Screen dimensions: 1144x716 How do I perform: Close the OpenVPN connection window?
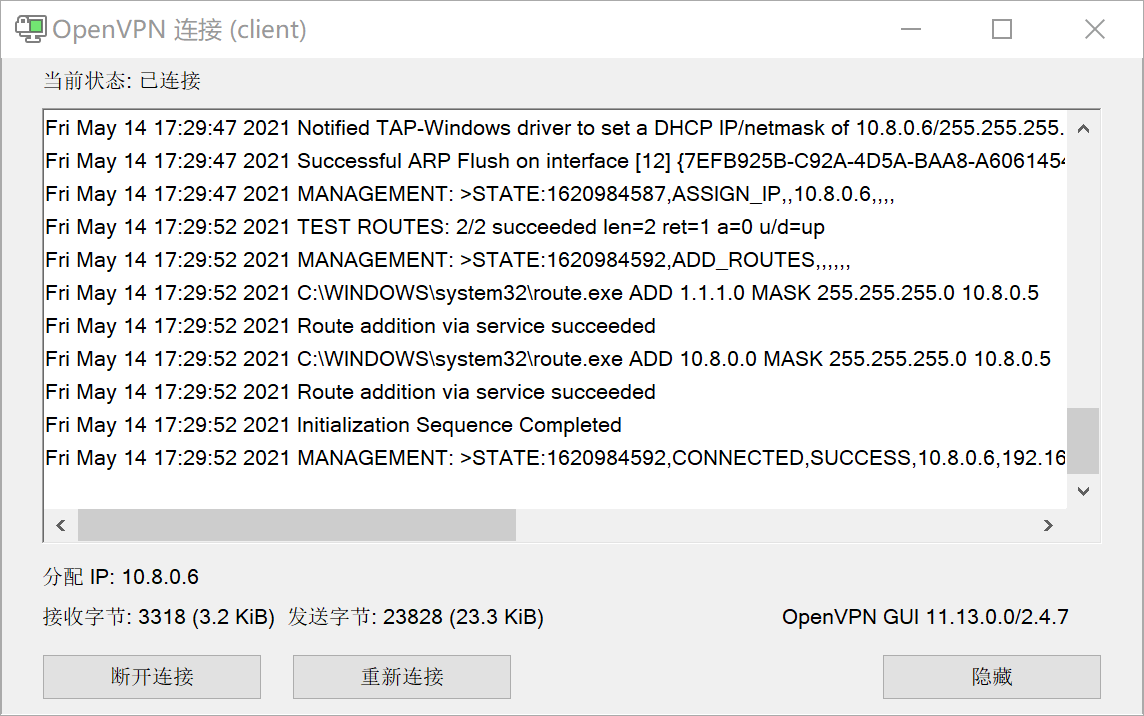tap(1095, 30)
